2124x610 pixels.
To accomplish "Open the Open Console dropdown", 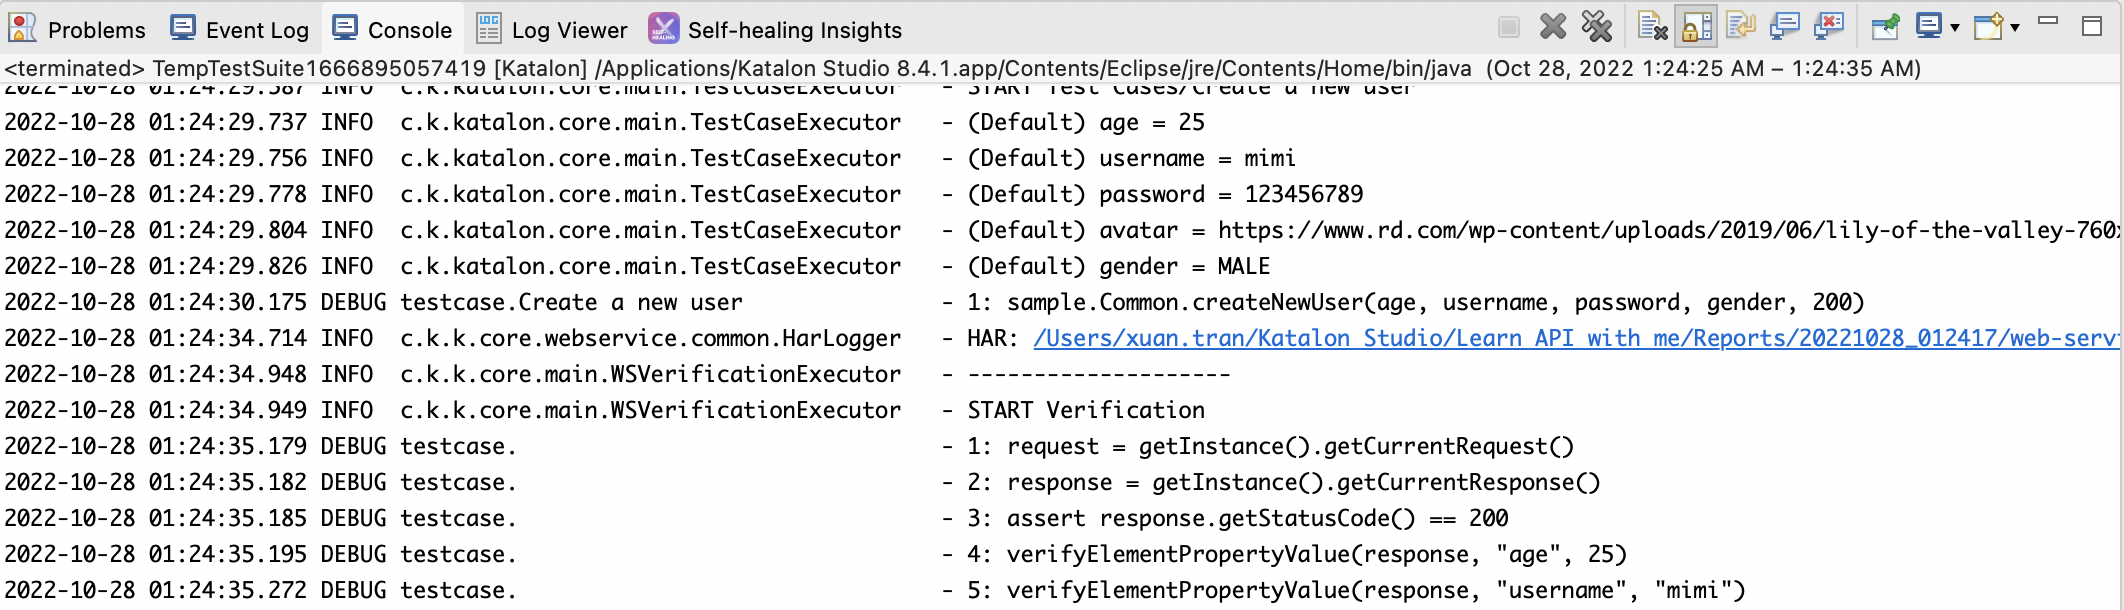I will [2013, 27].
